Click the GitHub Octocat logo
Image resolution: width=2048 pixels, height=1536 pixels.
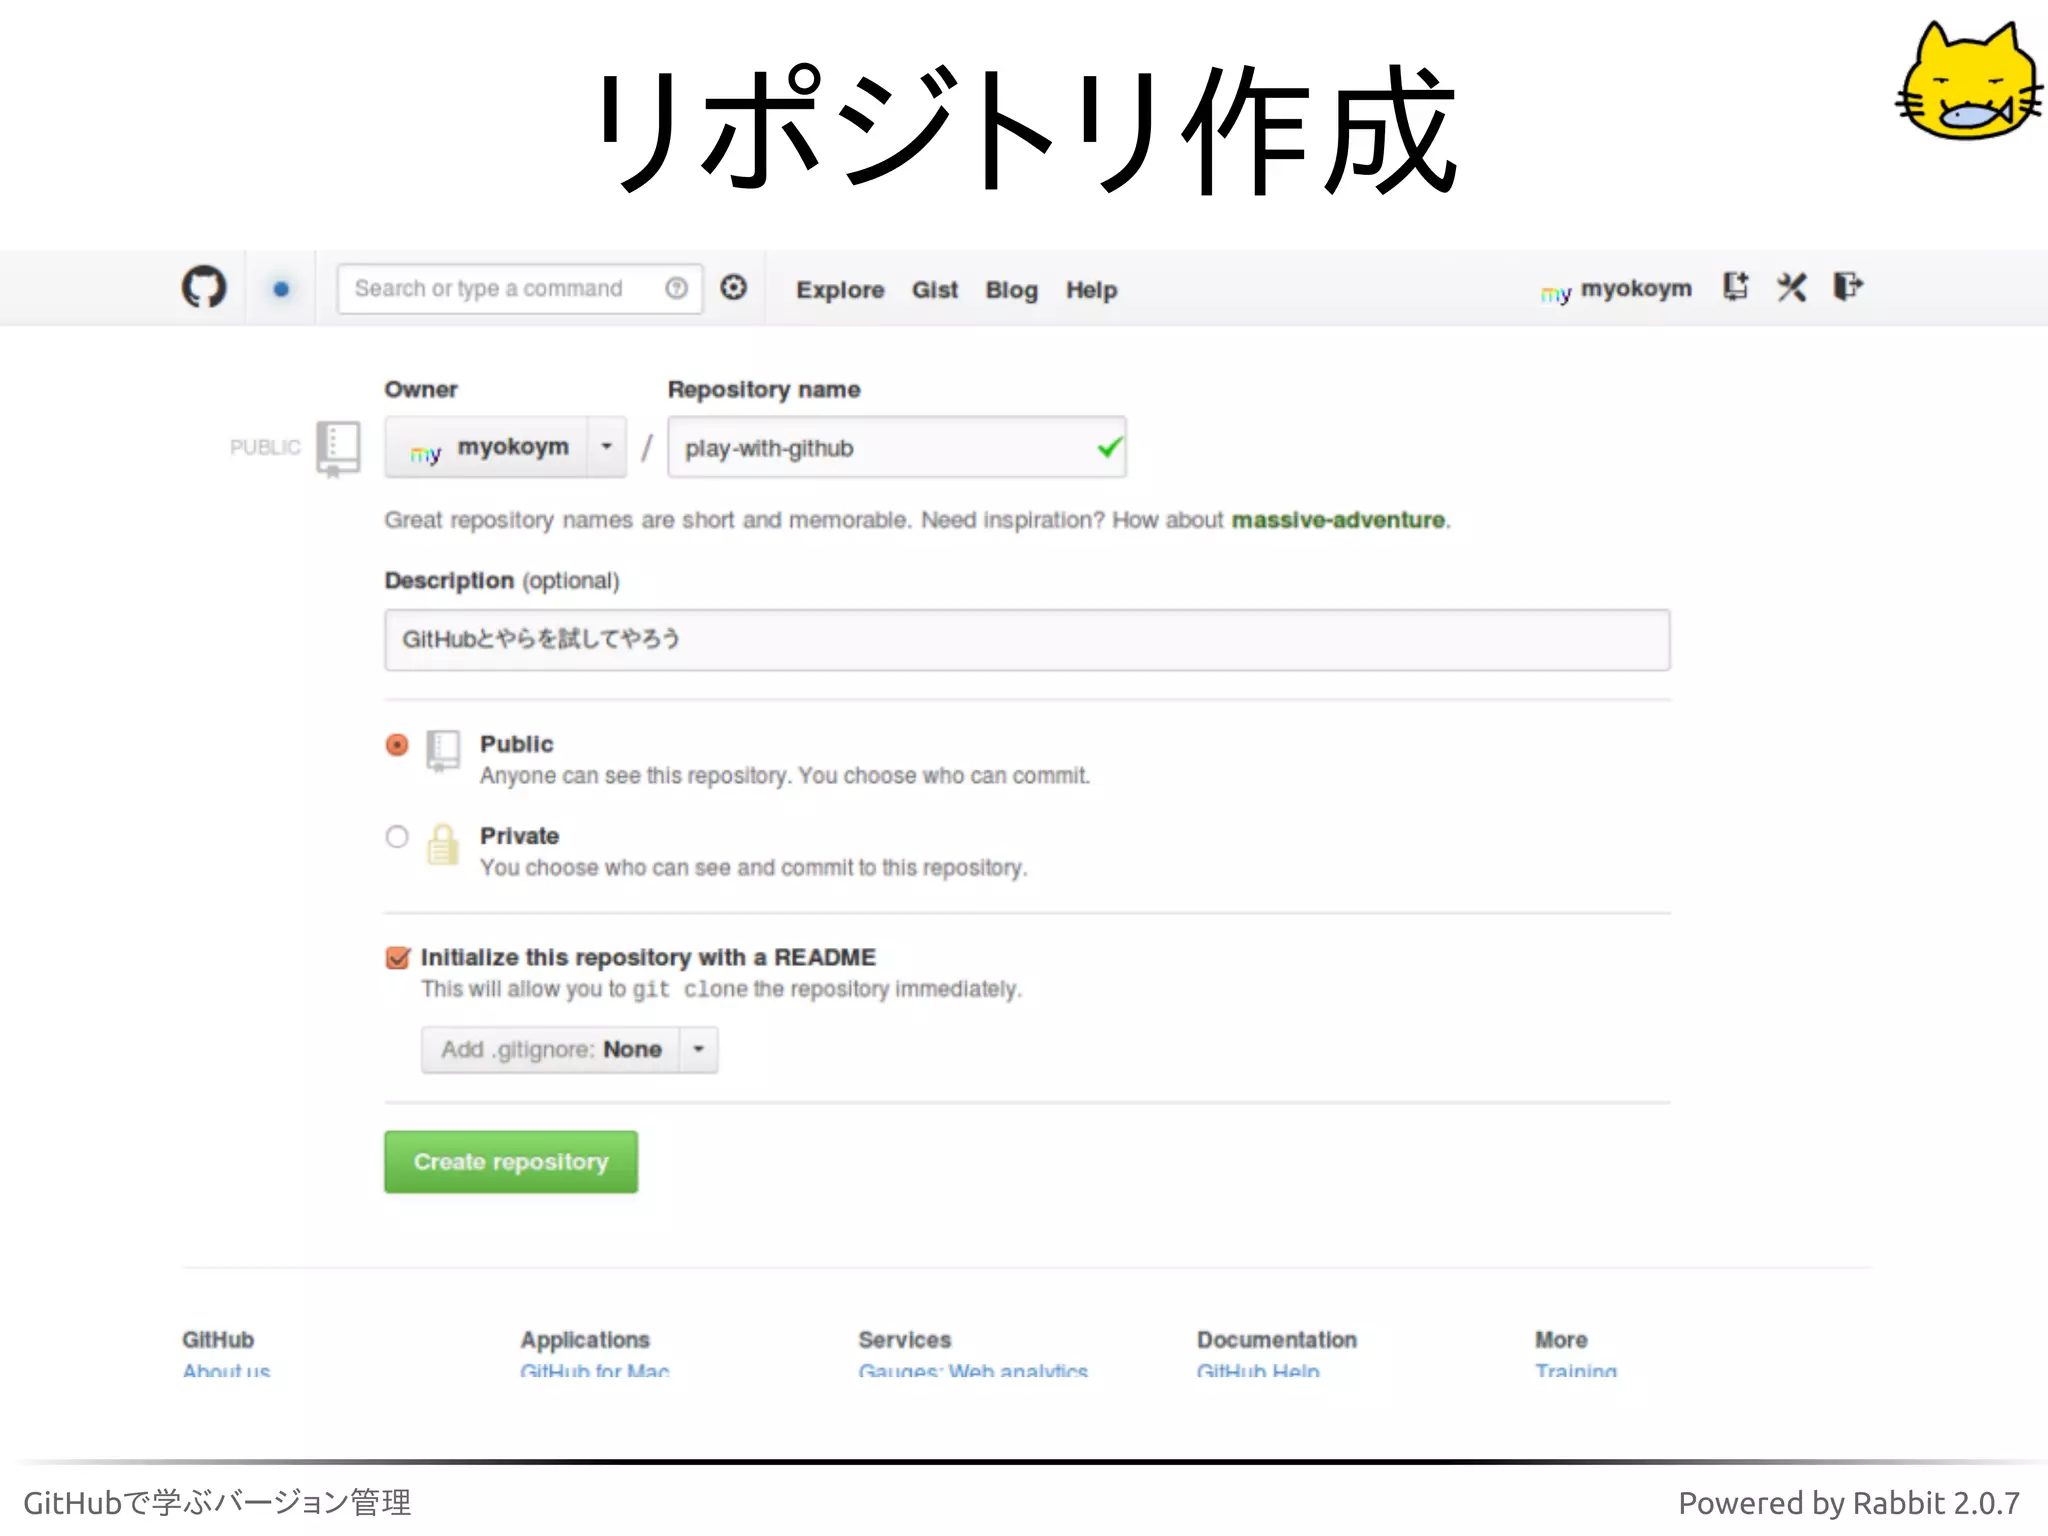(x=204, y=288)
